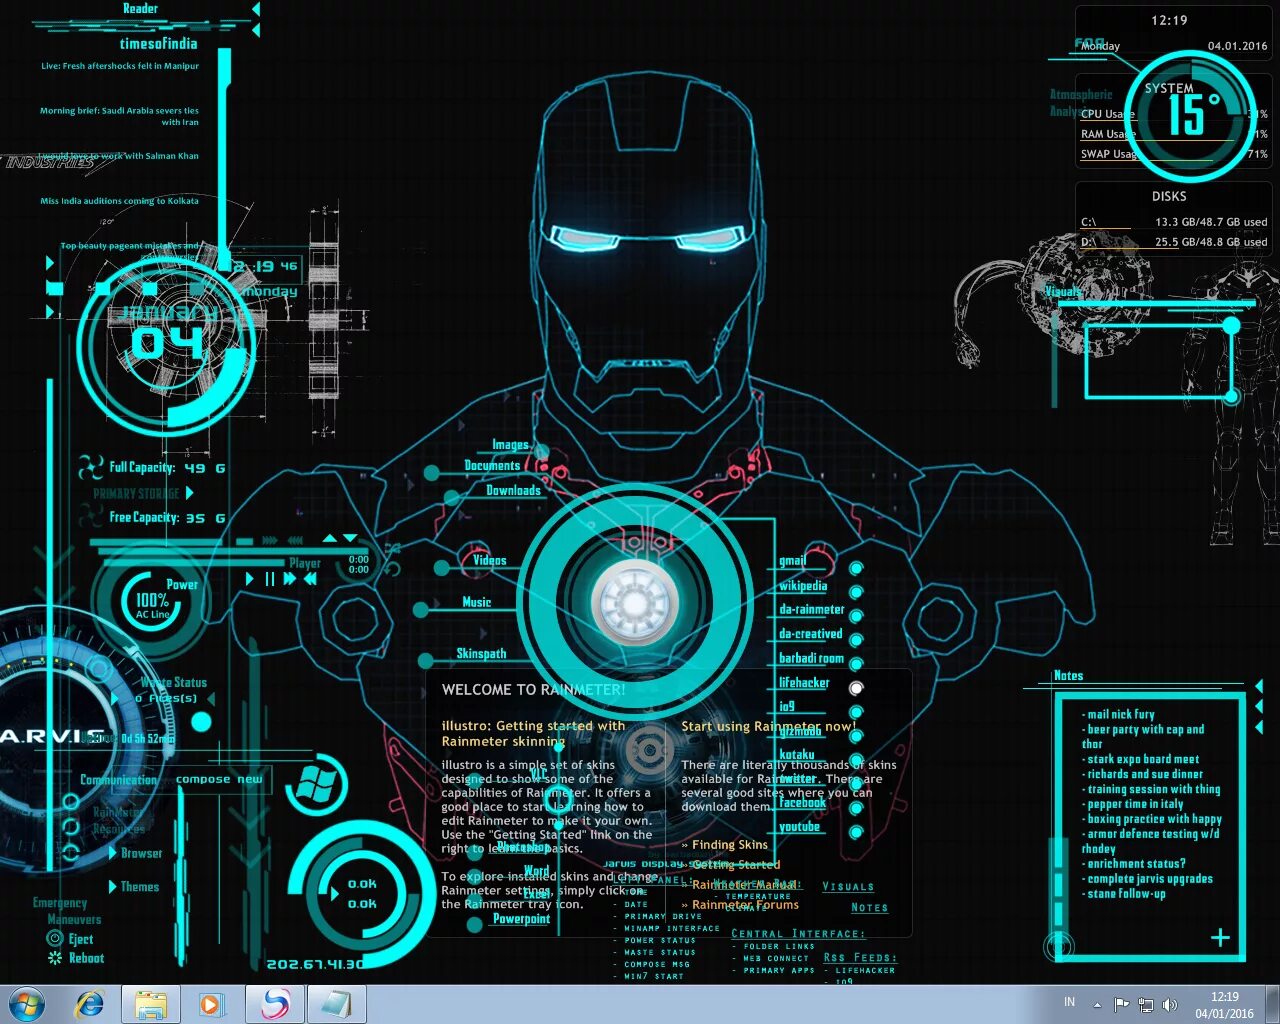
Task: Click the youtube indicator dot
Action: click(x=856, y=832)
